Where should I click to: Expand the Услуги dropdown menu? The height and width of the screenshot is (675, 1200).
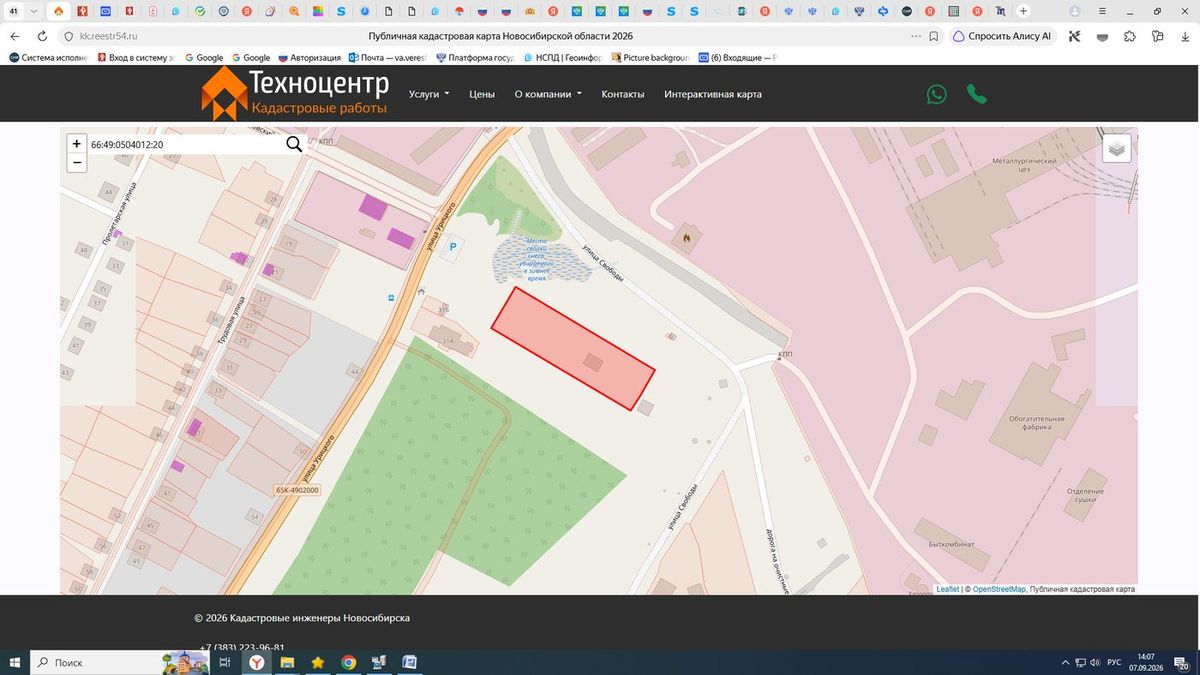[x=429, y=94]
